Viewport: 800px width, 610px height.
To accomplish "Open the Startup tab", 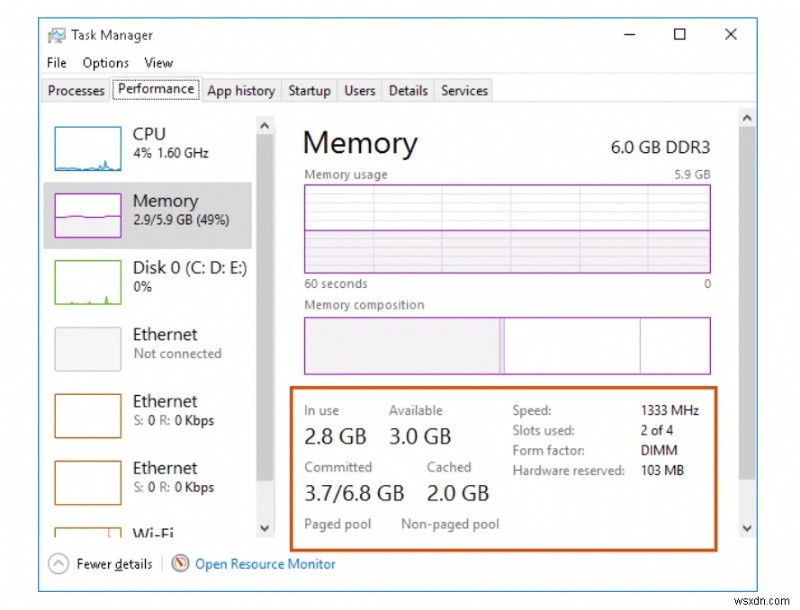I will click(309, 90).
